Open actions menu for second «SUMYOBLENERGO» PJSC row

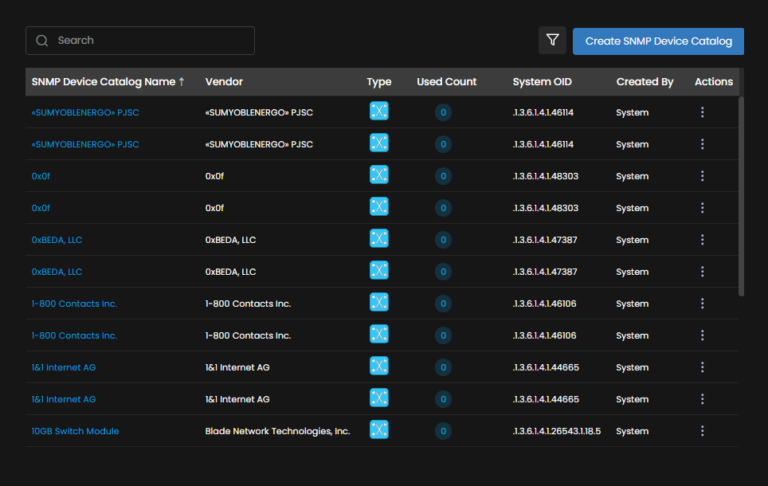pyautogui.click(x=702, y=144)
